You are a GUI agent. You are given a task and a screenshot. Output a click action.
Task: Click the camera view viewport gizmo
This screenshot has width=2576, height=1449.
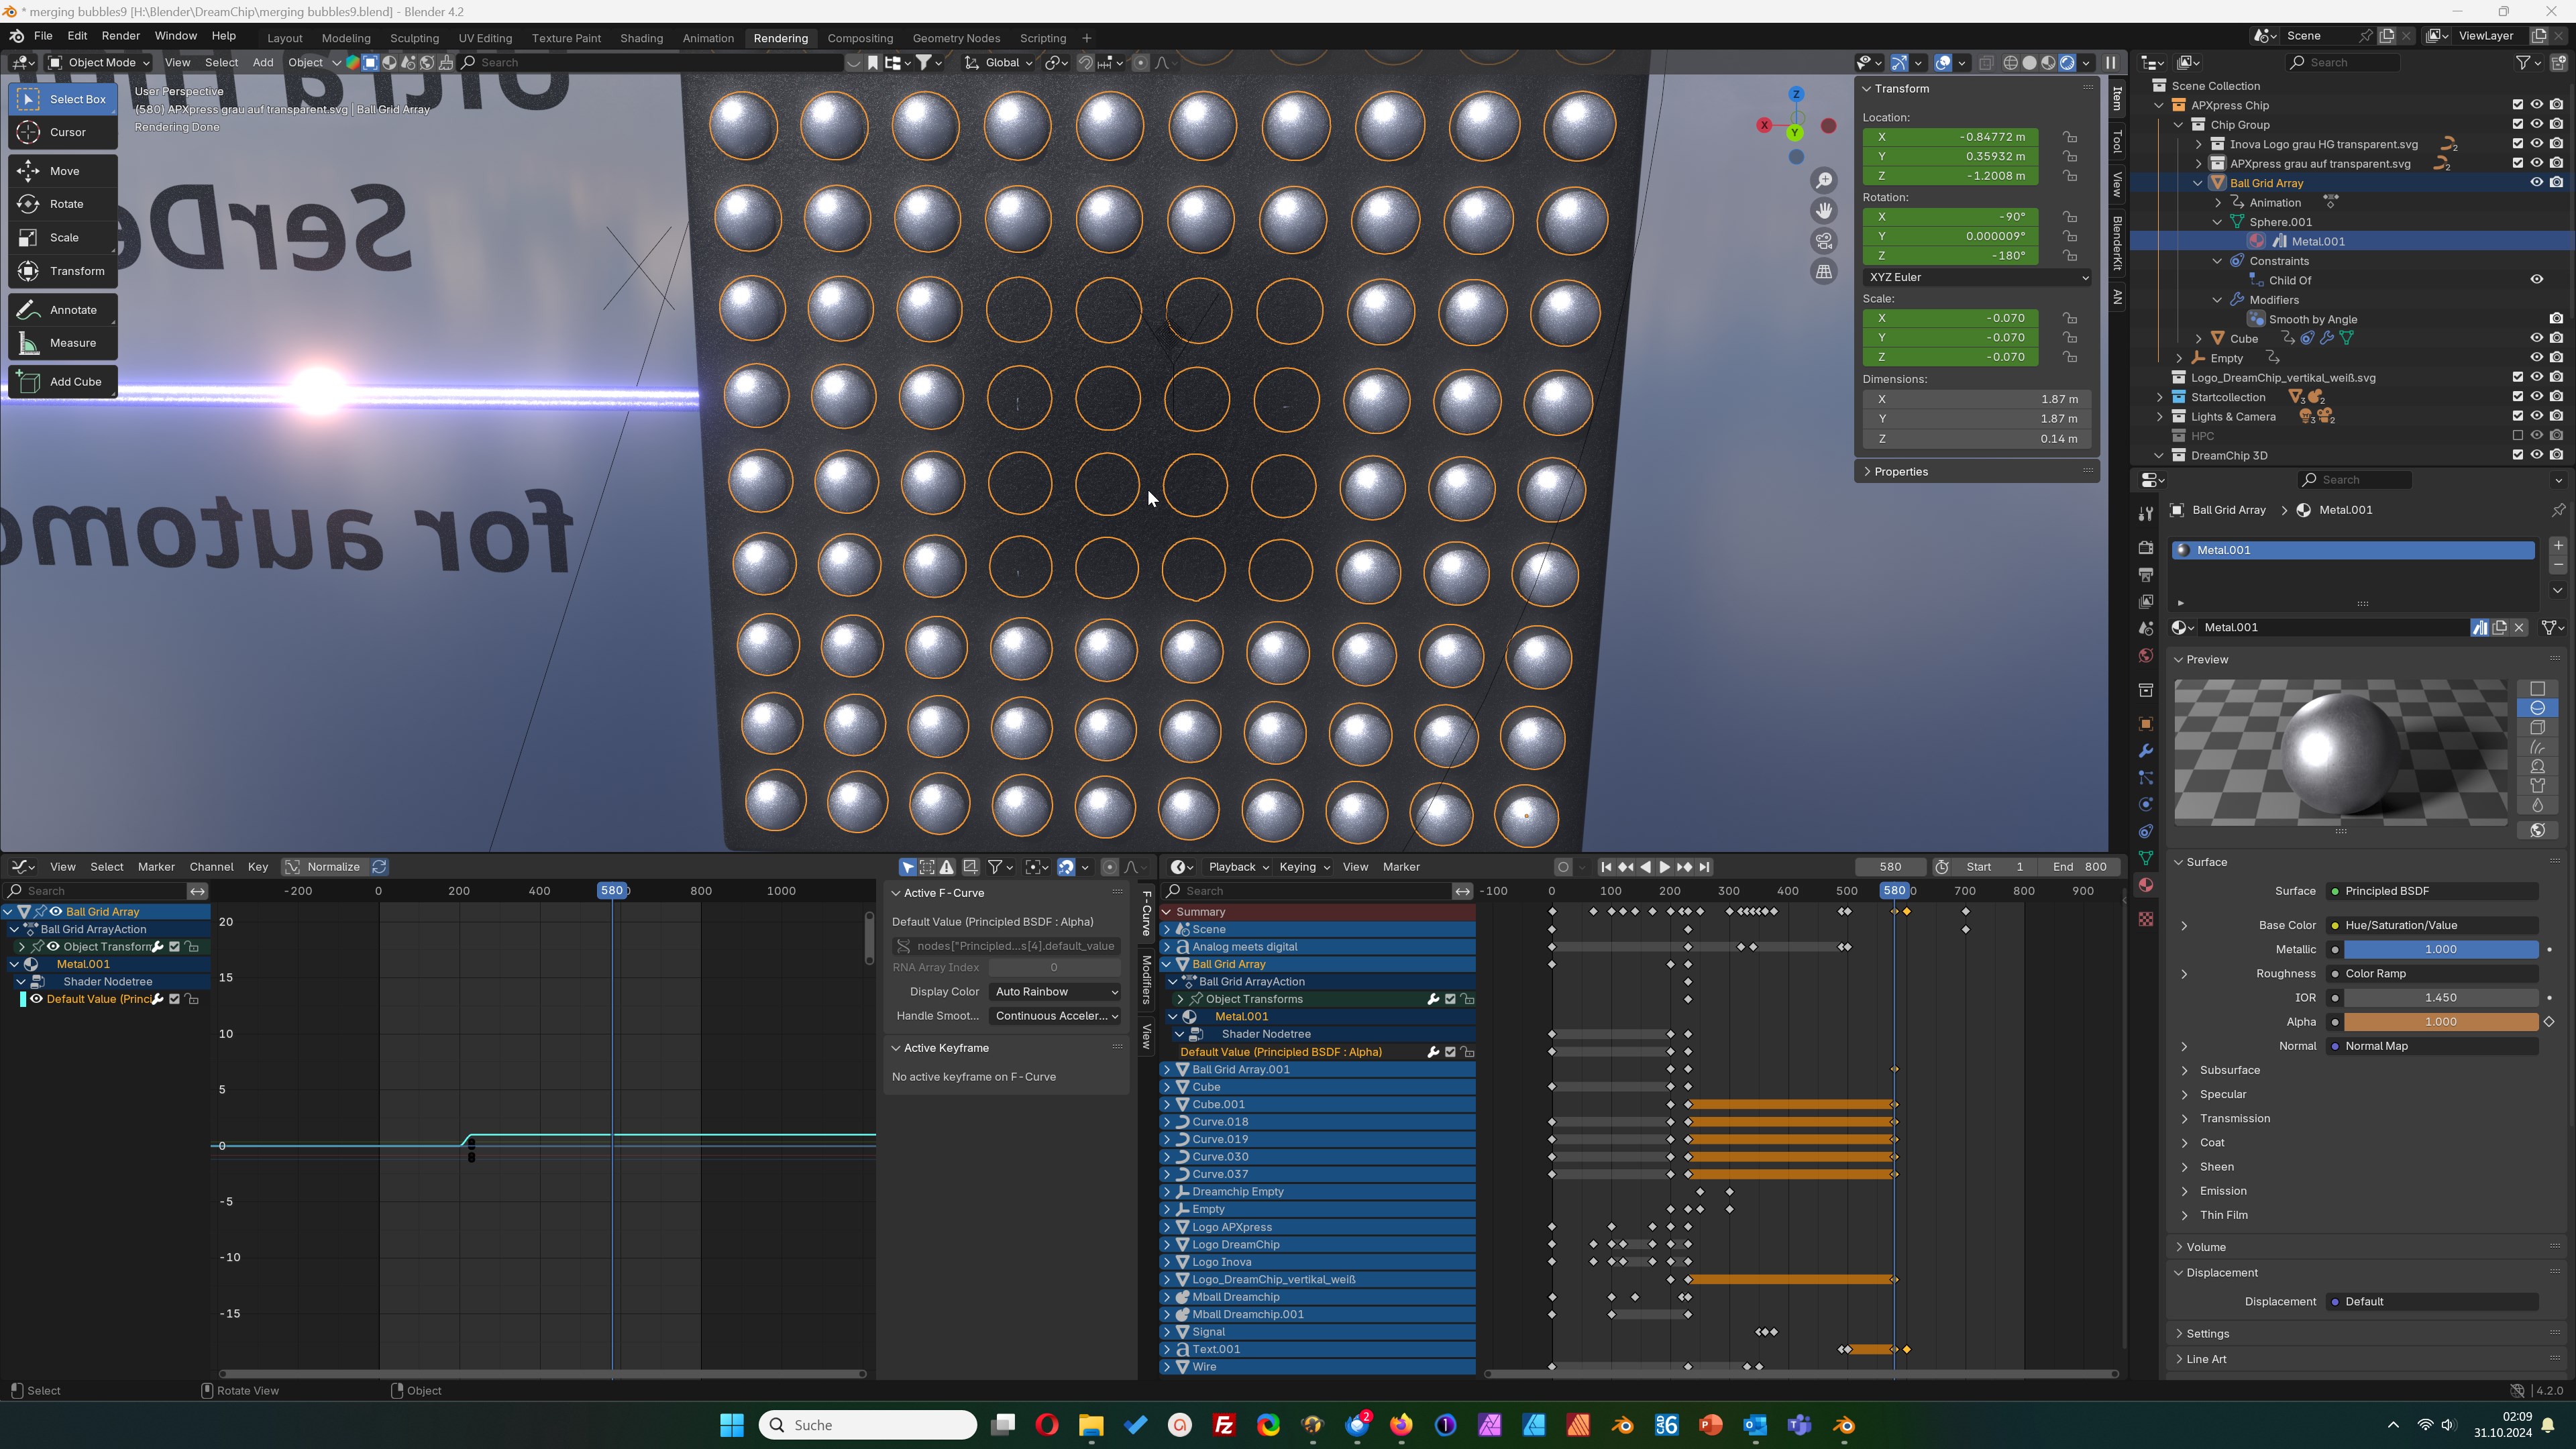tap(1824, 241)
